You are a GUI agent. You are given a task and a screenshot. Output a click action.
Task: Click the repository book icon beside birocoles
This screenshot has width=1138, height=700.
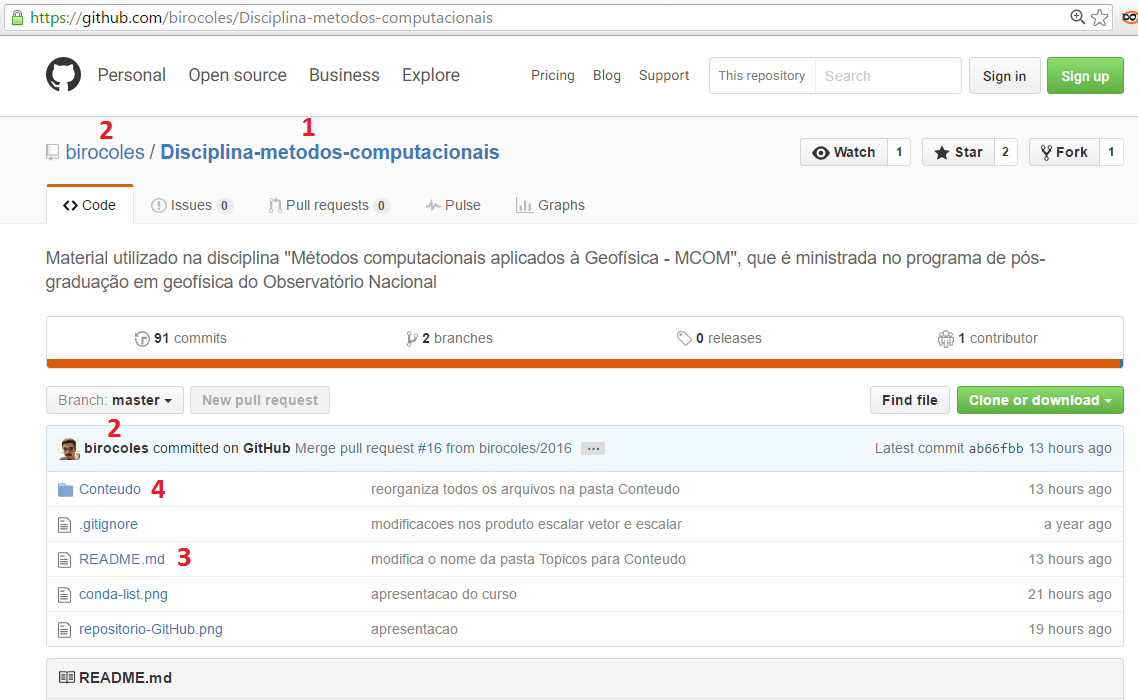(52, 152)
